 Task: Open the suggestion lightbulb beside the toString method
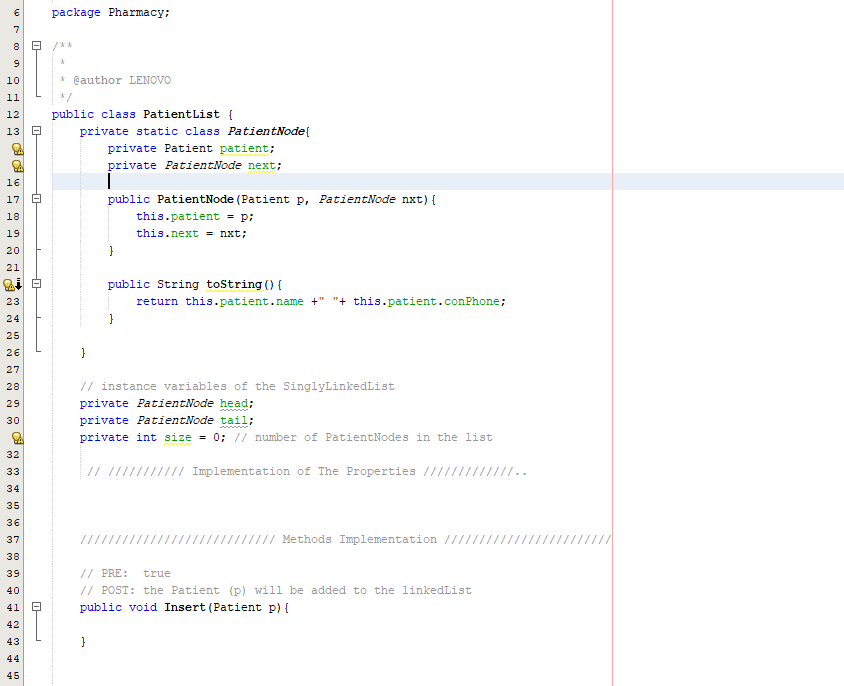point(10,283)
